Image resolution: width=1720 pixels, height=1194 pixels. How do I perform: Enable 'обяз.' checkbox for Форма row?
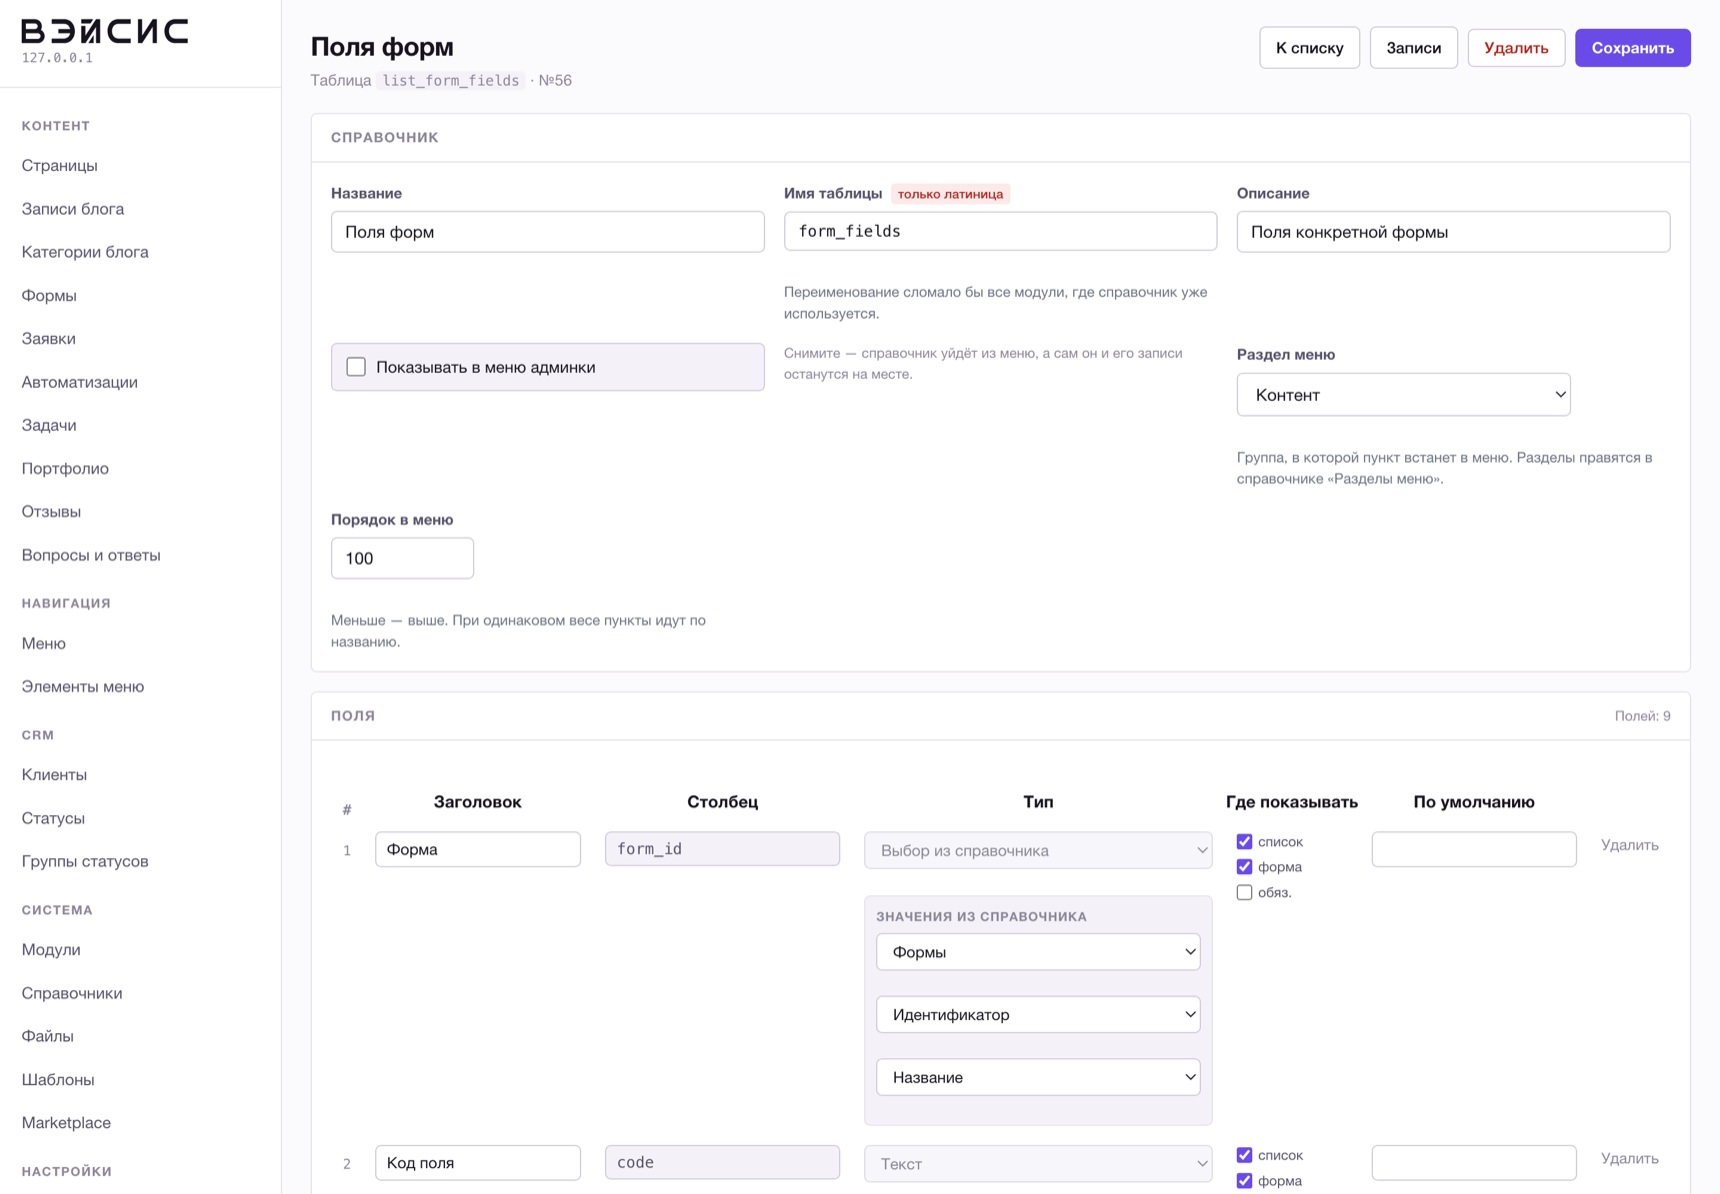coord(1244,892)
